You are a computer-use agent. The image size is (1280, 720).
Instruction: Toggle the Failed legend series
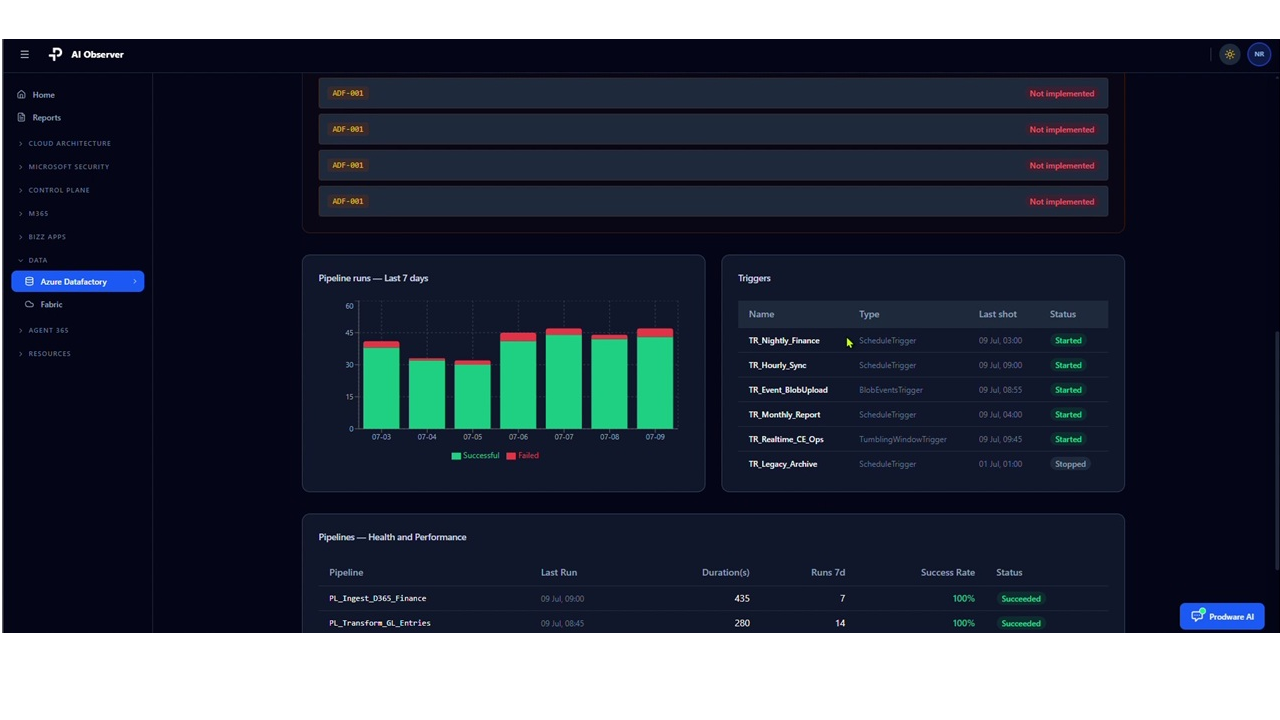(x=522, y=456)
